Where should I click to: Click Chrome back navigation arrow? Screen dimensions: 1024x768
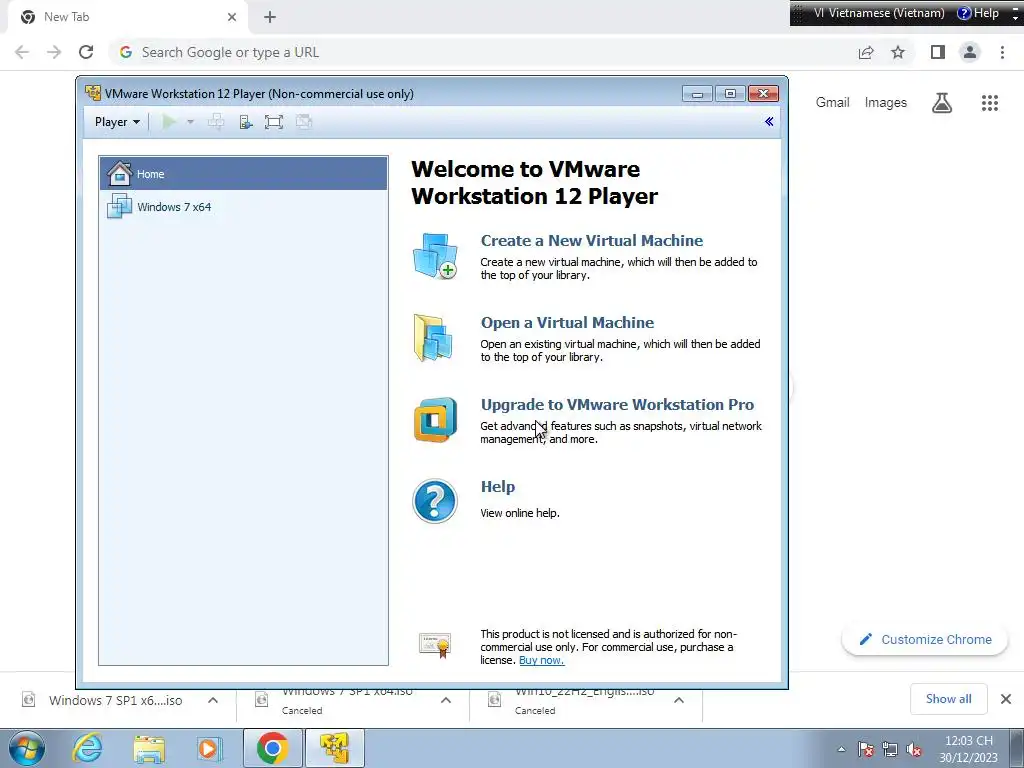click(22, 52)
